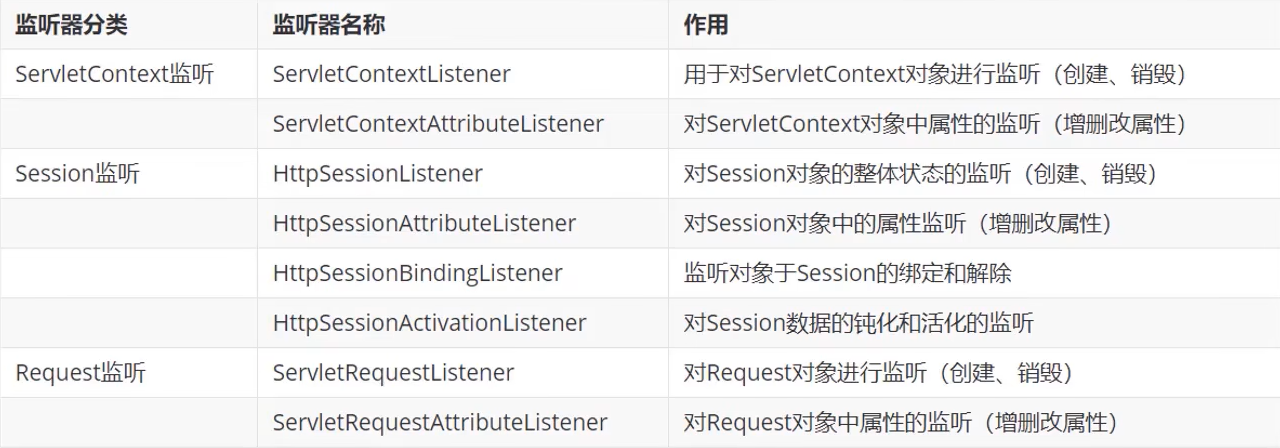Select description 对Session对象的整体状态的监听
The image size is (1280, 448).
pyautogui.click(x=920, y=174)
